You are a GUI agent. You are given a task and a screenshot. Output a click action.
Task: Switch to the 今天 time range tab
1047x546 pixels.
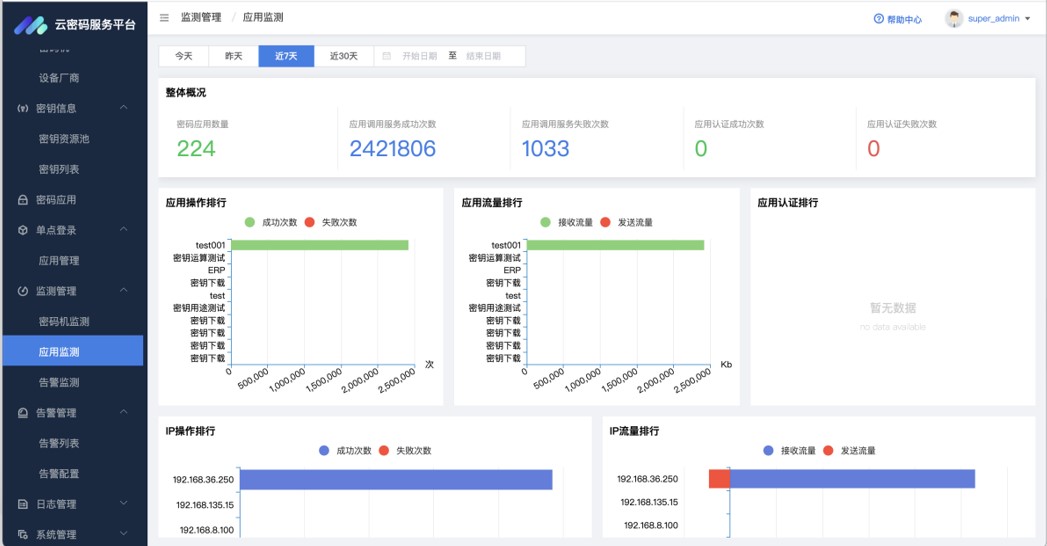pyautogui.click(x=183, y=56)
